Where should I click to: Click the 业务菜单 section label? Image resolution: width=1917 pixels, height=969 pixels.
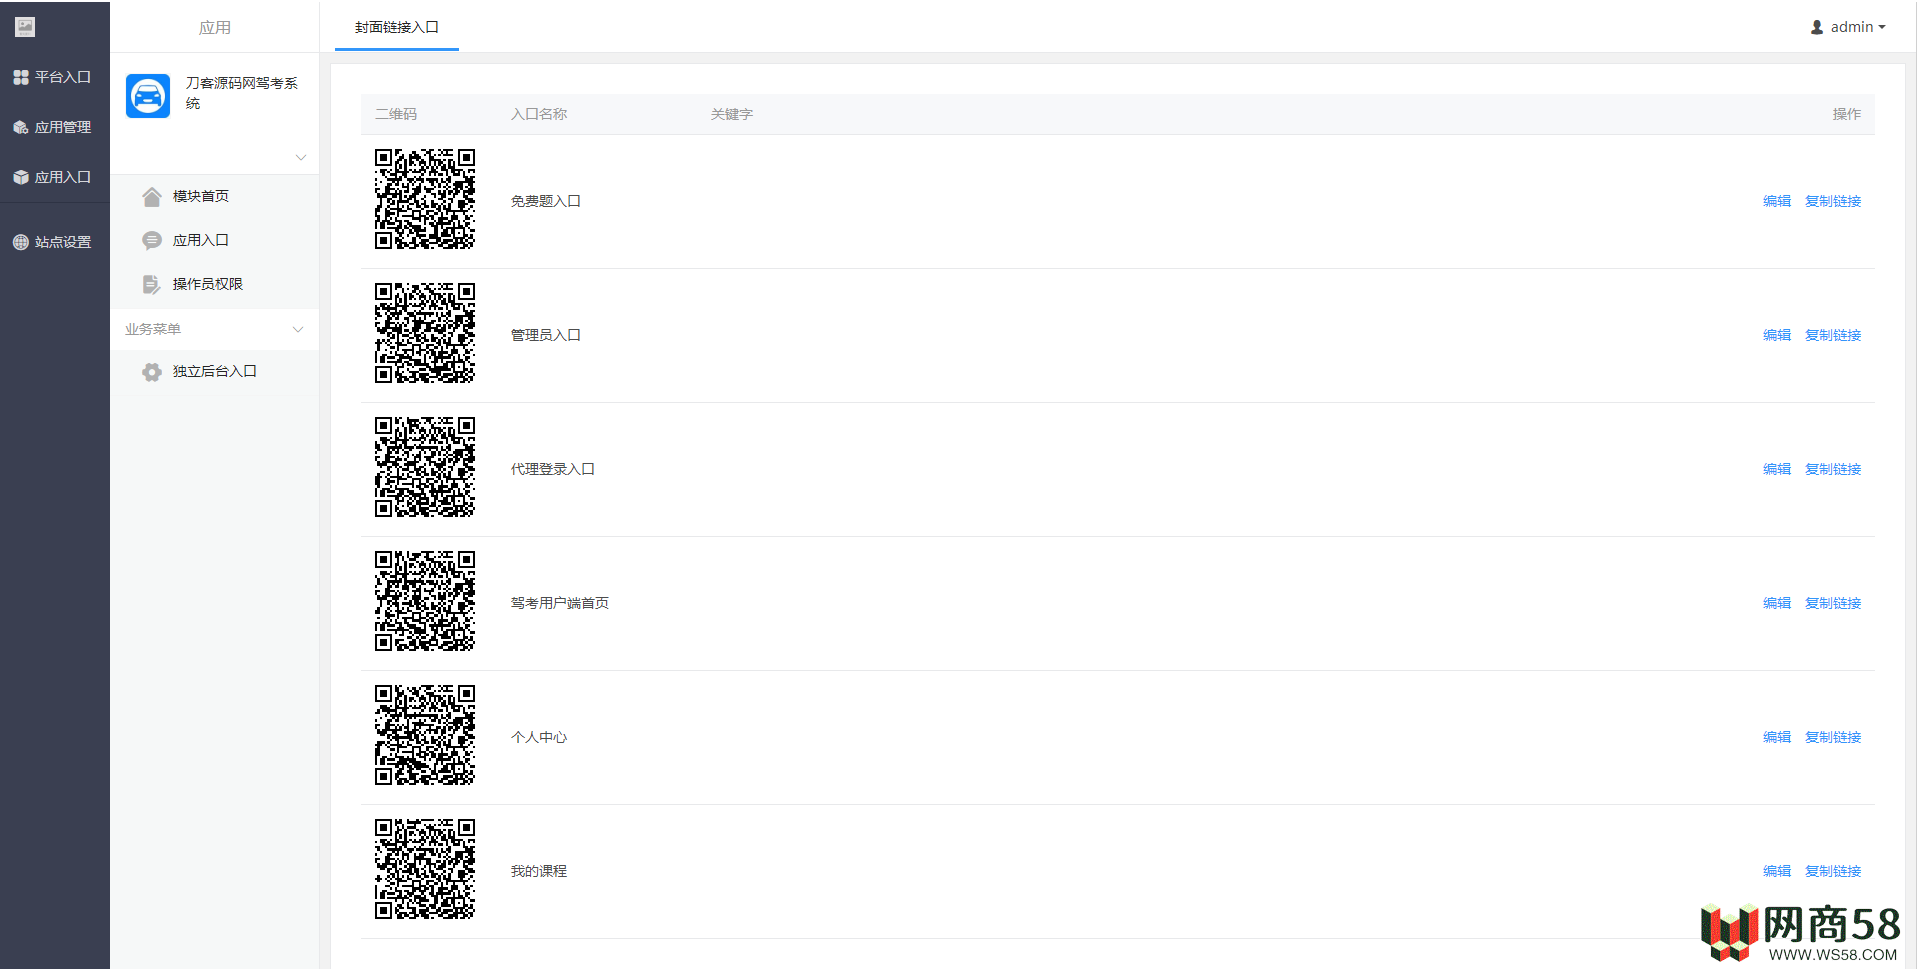coord(153,329)
